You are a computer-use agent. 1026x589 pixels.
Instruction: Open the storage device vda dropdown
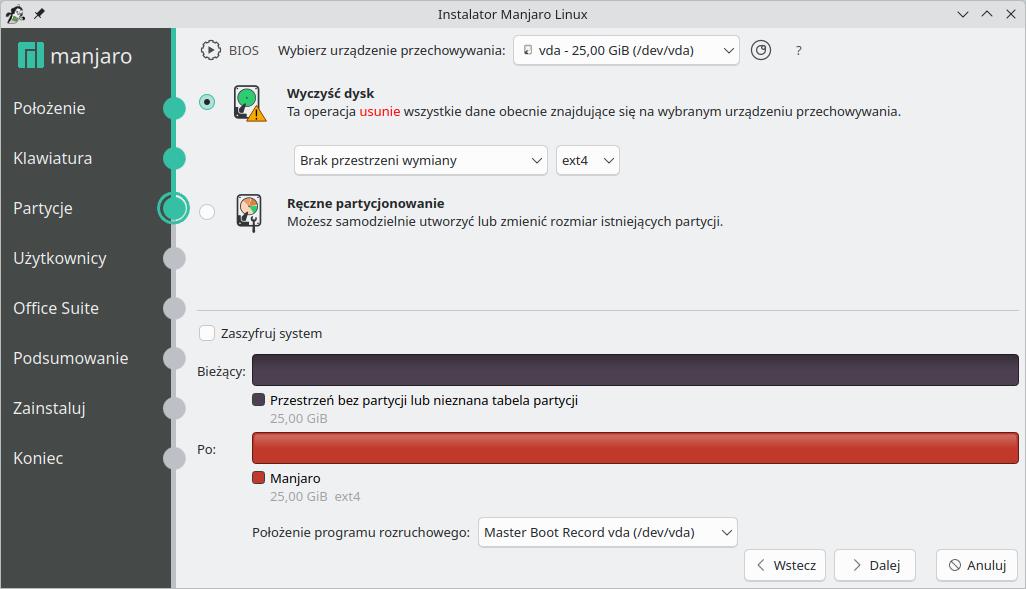pyautogui.click(x=626, y=50)
